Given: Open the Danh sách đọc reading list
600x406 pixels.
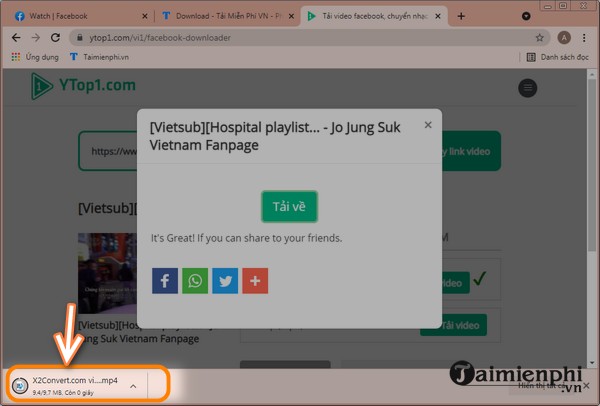Looking at the screenshot, I should pyautogui.click(x=558, y=57).
